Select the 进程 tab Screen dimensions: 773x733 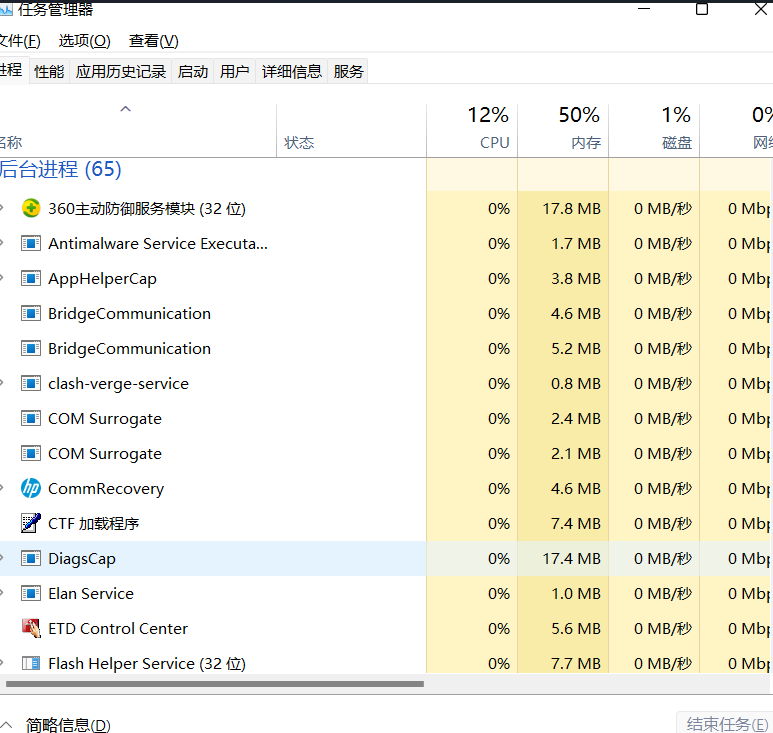click(14, 70)
